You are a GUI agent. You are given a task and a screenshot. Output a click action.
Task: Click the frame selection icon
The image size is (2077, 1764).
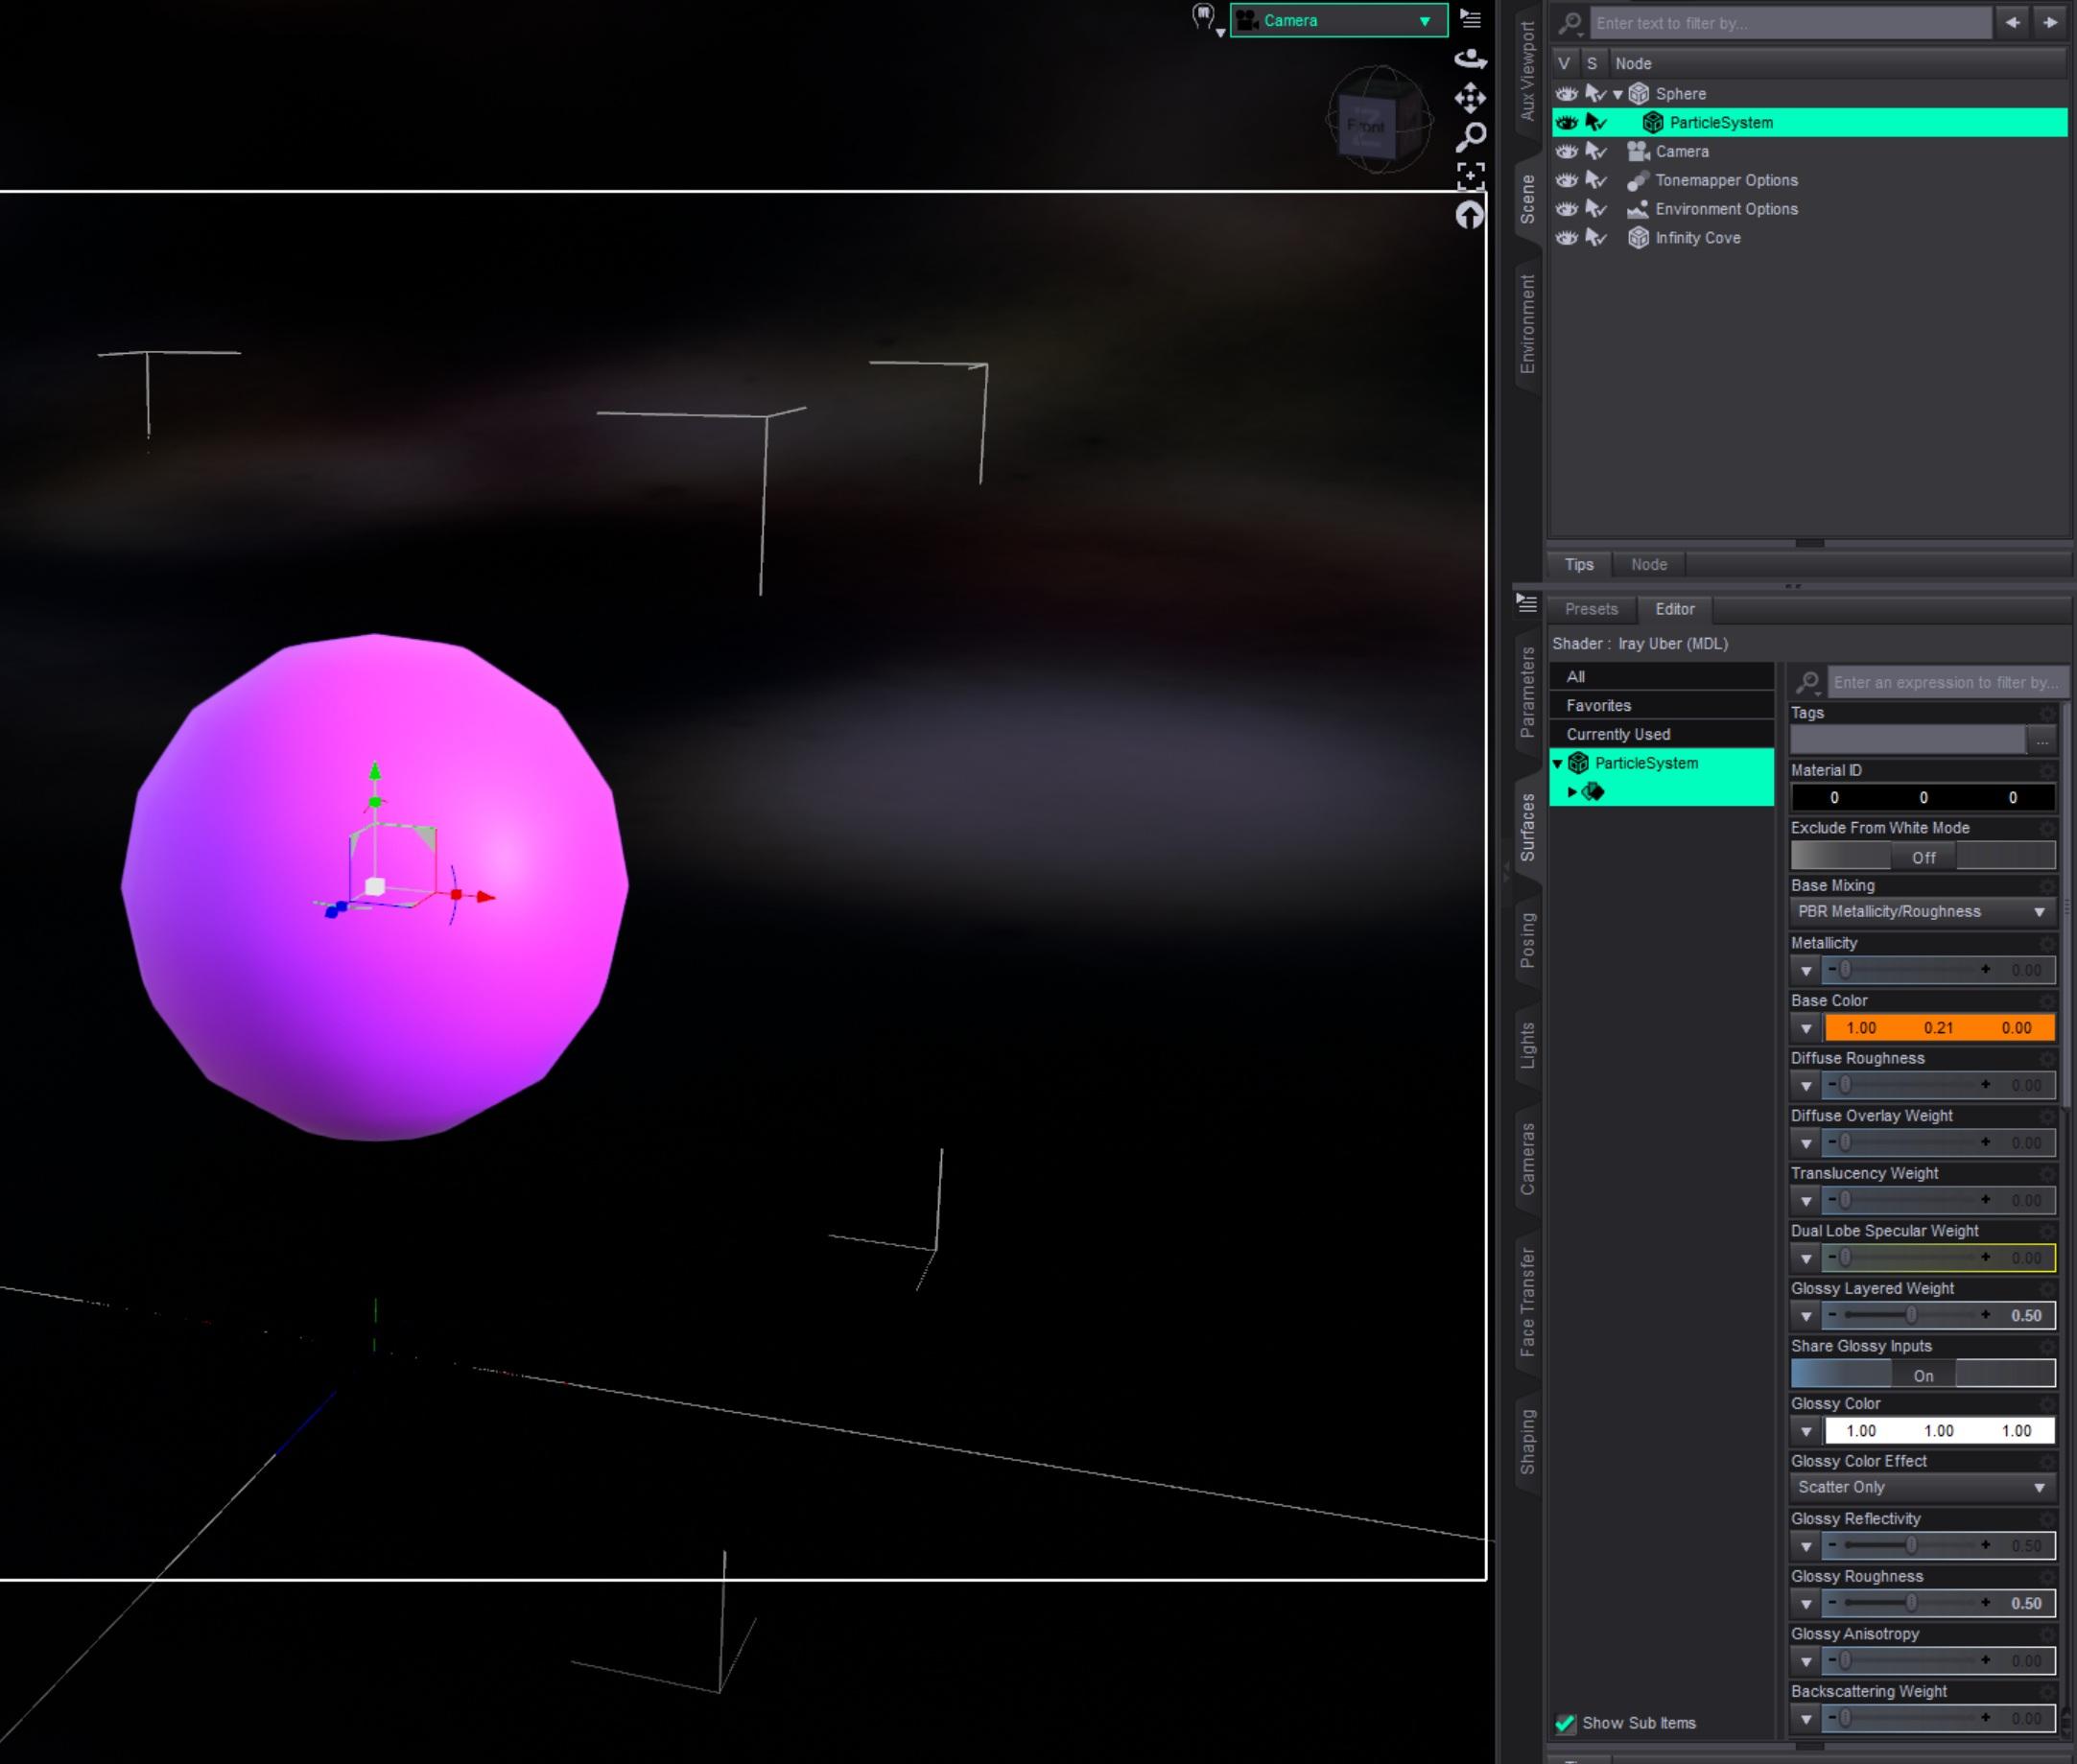1470,176
